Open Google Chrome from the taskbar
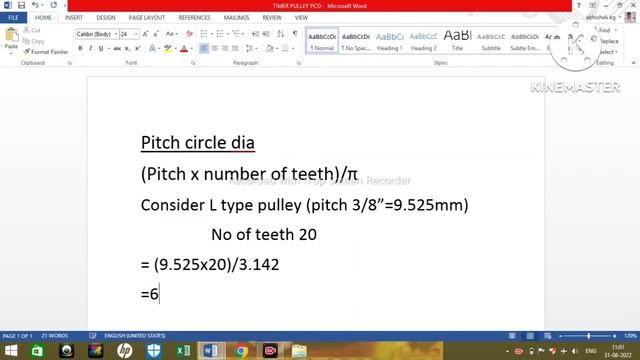 click(x=241, y=351)
